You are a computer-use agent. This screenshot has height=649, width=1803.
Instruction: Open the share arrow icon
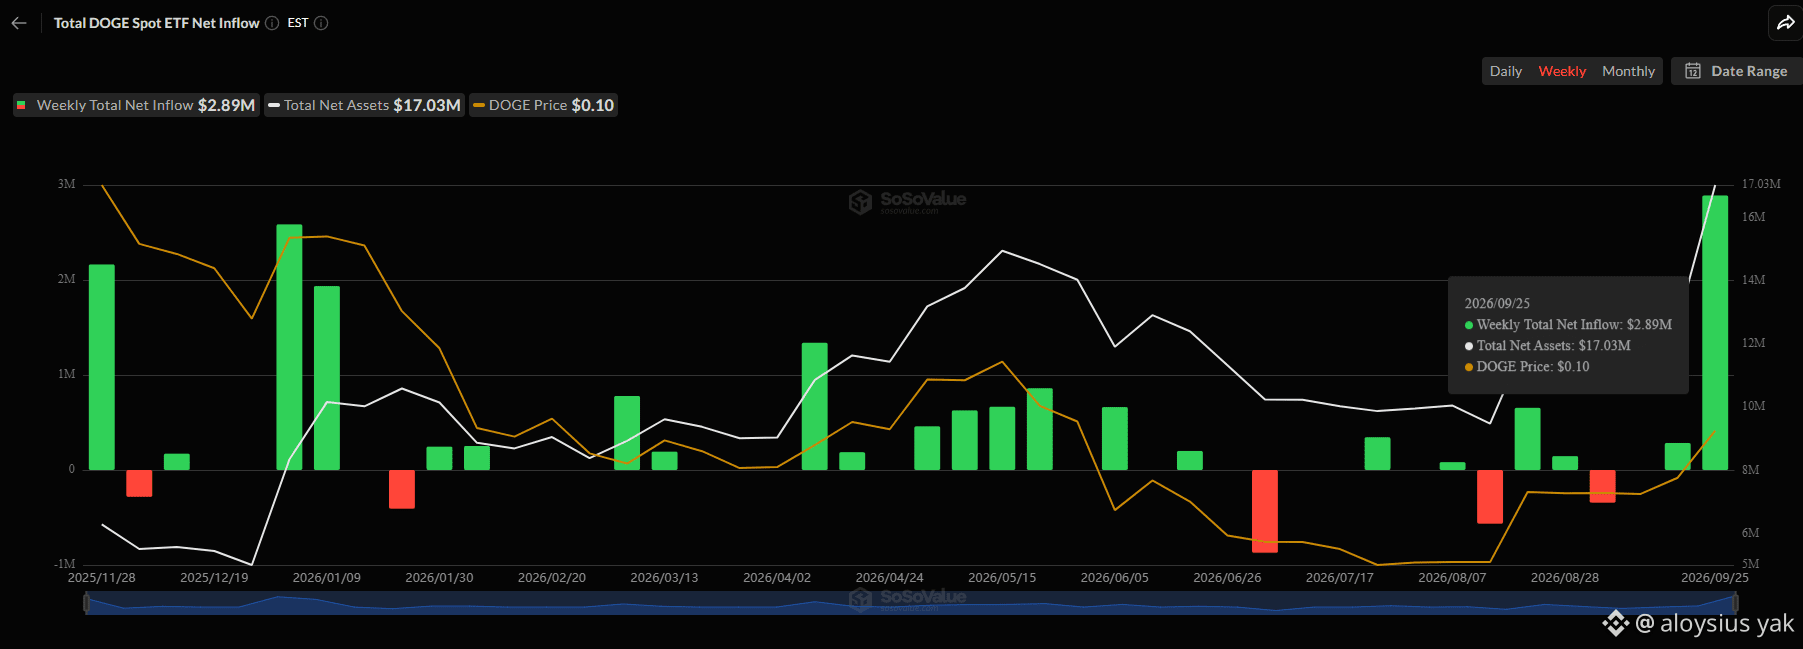[x=1786, y=23]
